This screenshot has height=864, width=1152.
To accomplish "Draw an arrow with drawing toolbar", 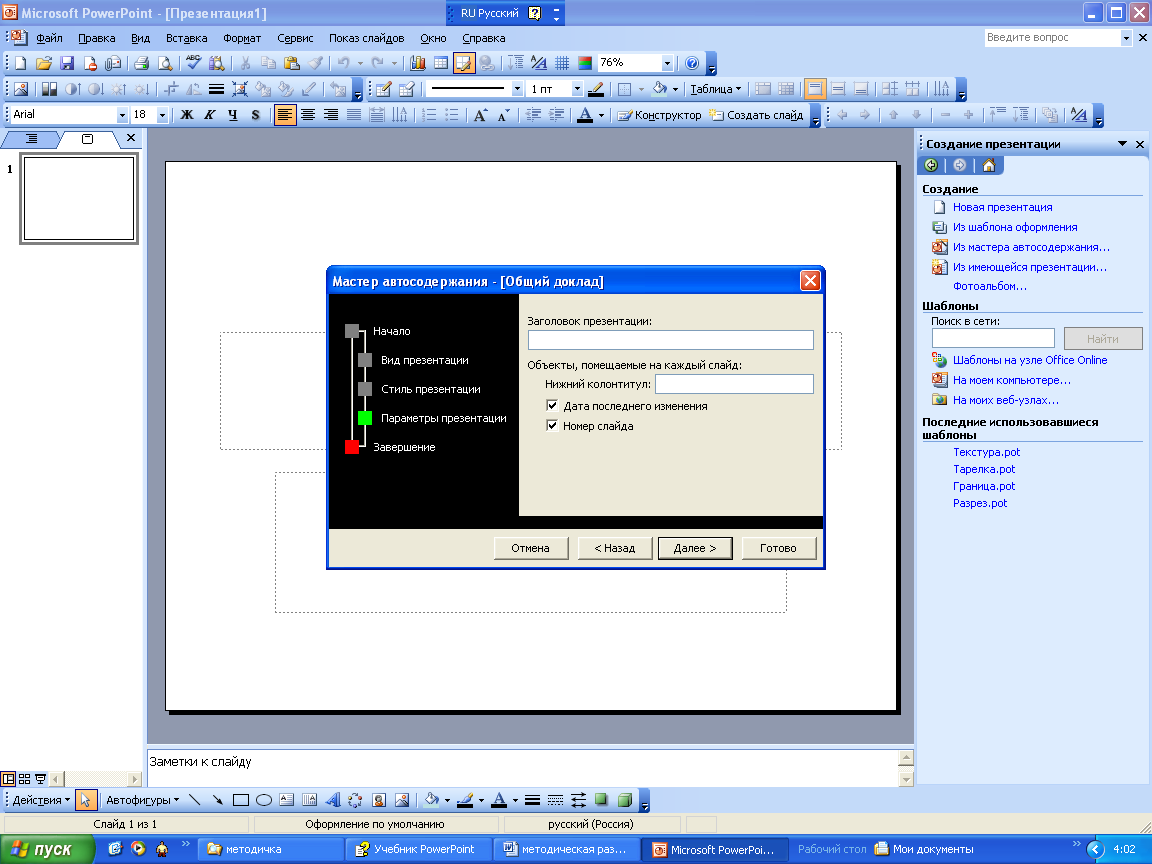I will (217, 800).
